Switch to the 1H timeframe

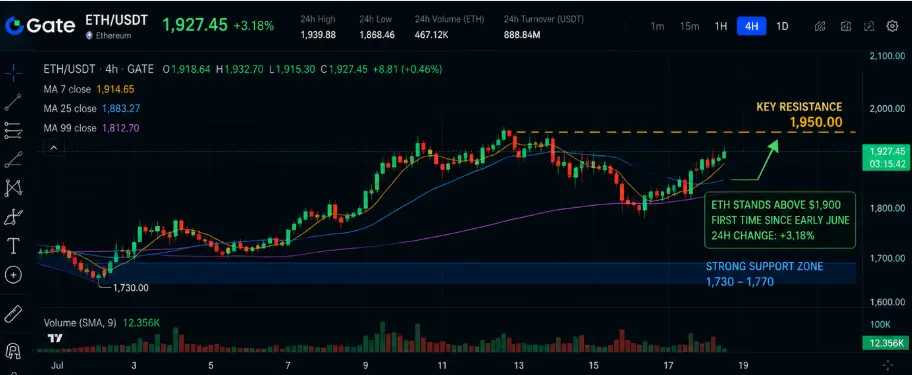click(x=721, y=26)
